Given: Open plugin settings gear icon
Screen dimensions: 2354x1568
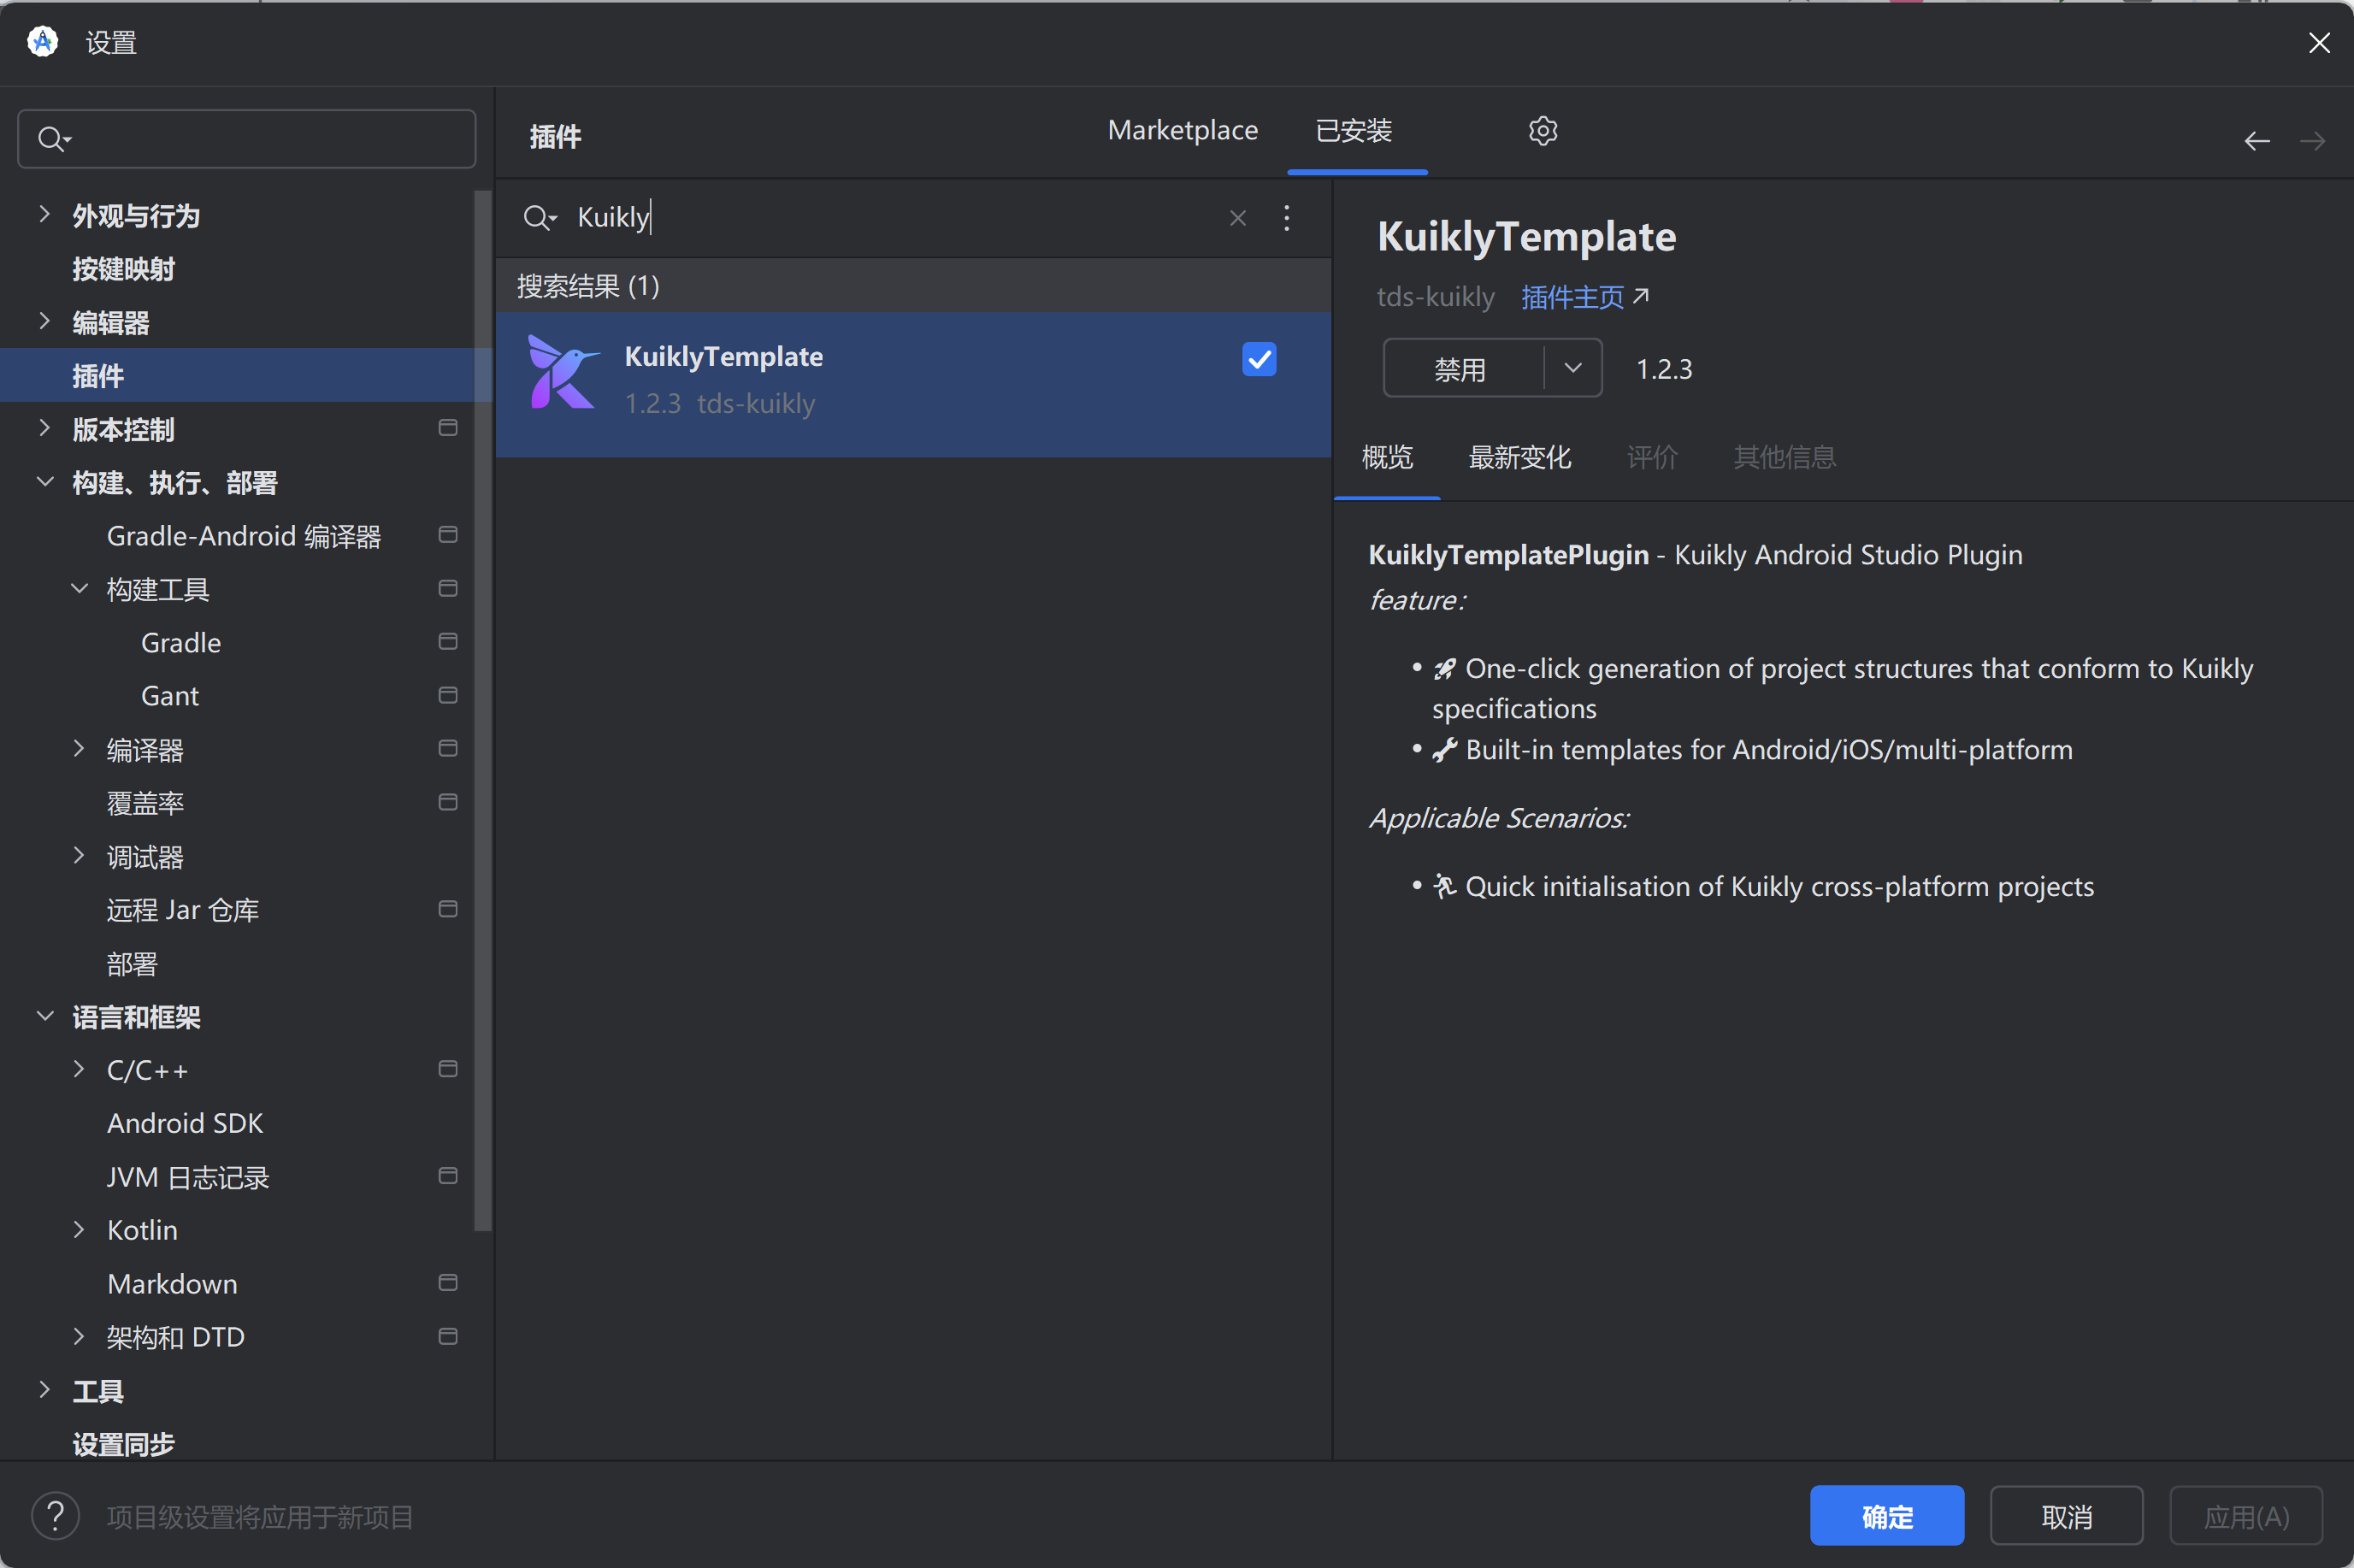Looking at the screenshot, I should pos(1542,131).
